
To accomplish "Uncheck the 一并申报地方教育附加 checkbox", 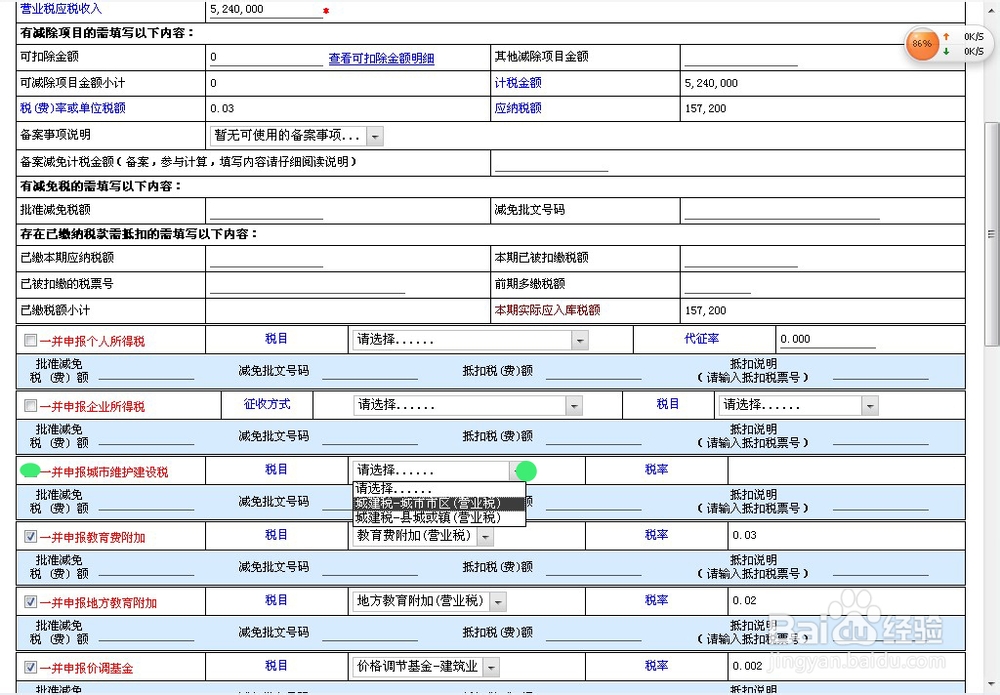I will (x=30, y=601).
